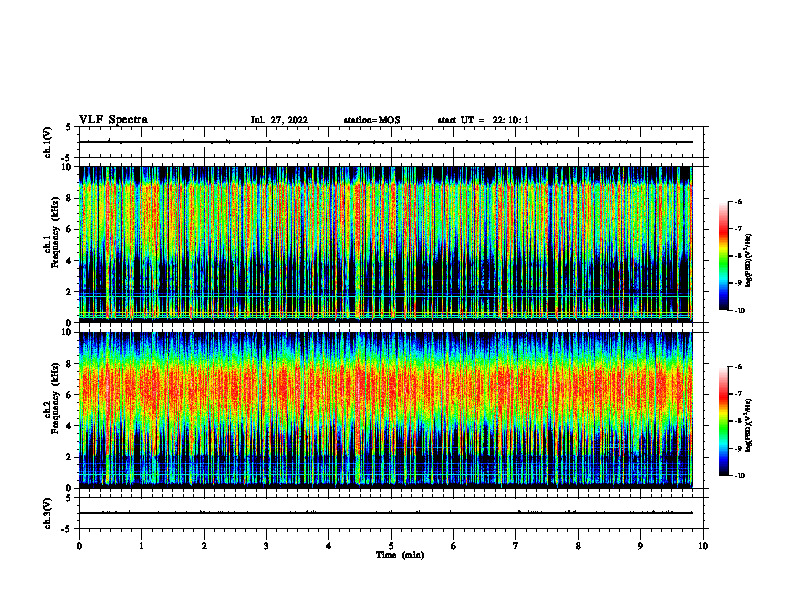Screen dimensions: 792x612
Task: Click the "ch.1(V)" waveform axis label
Action: pos(47,142)
